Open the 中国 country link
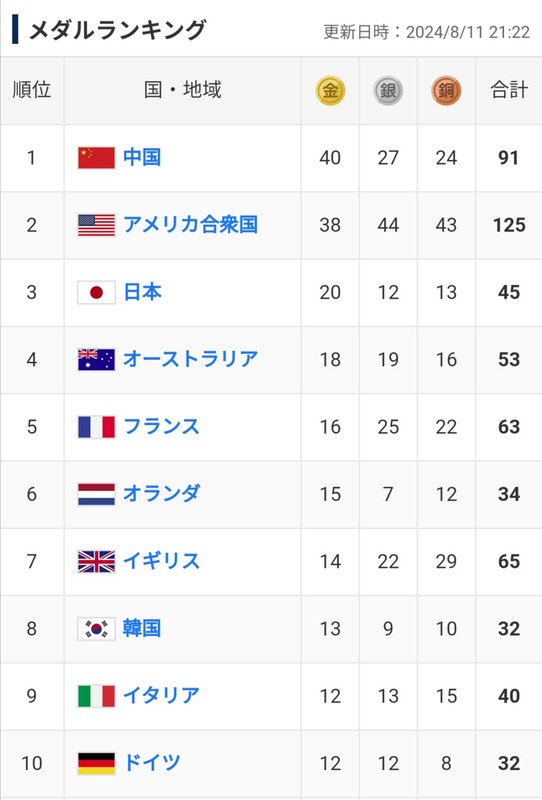Image resolution: width=542 pixels, height=800 pixels. 142,157
